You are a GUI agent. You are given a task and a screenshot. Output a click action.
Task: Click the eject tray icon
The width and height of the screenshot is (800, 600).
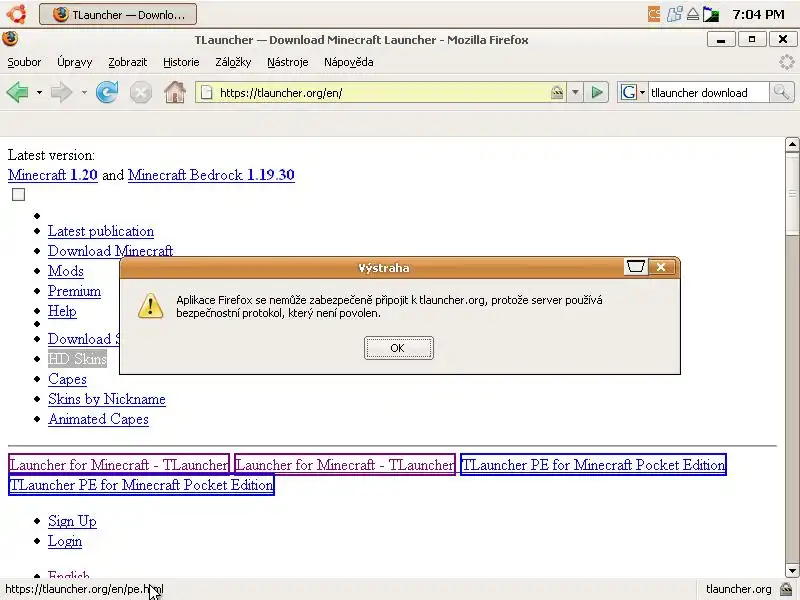(x=692, y=14)
